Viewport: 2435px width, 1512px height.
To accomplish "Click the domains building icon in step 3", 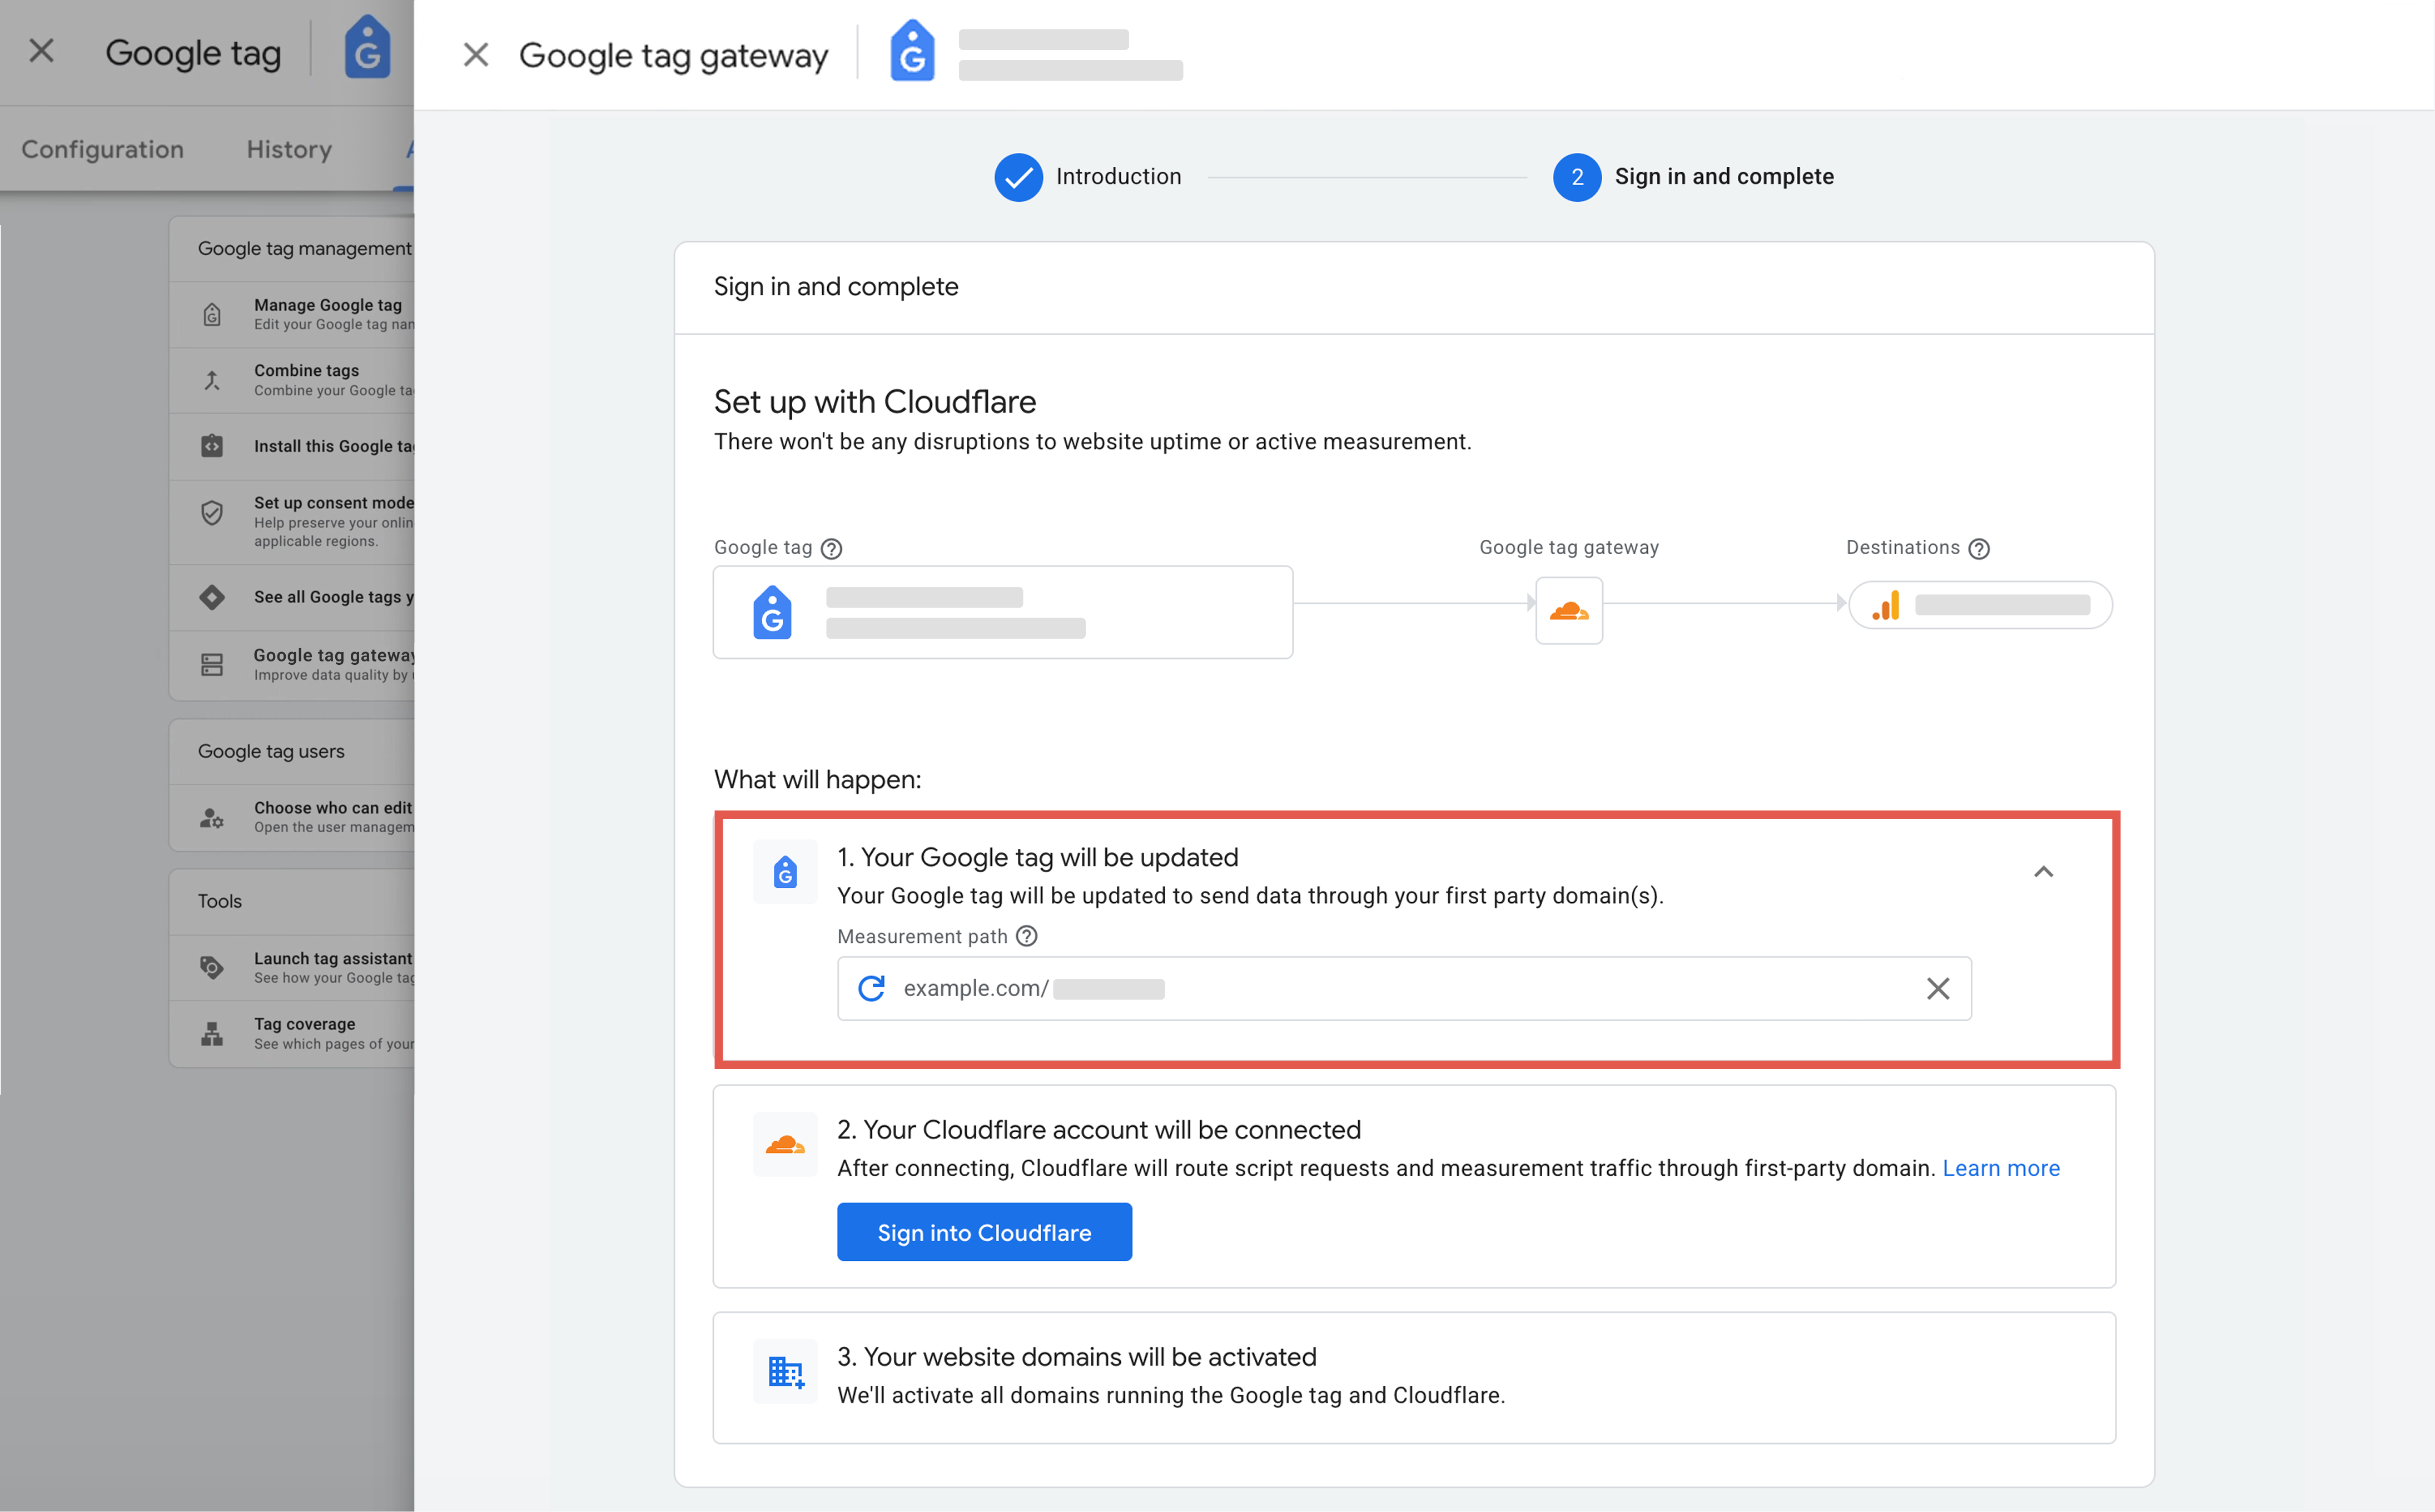I will click(785, 1371).
